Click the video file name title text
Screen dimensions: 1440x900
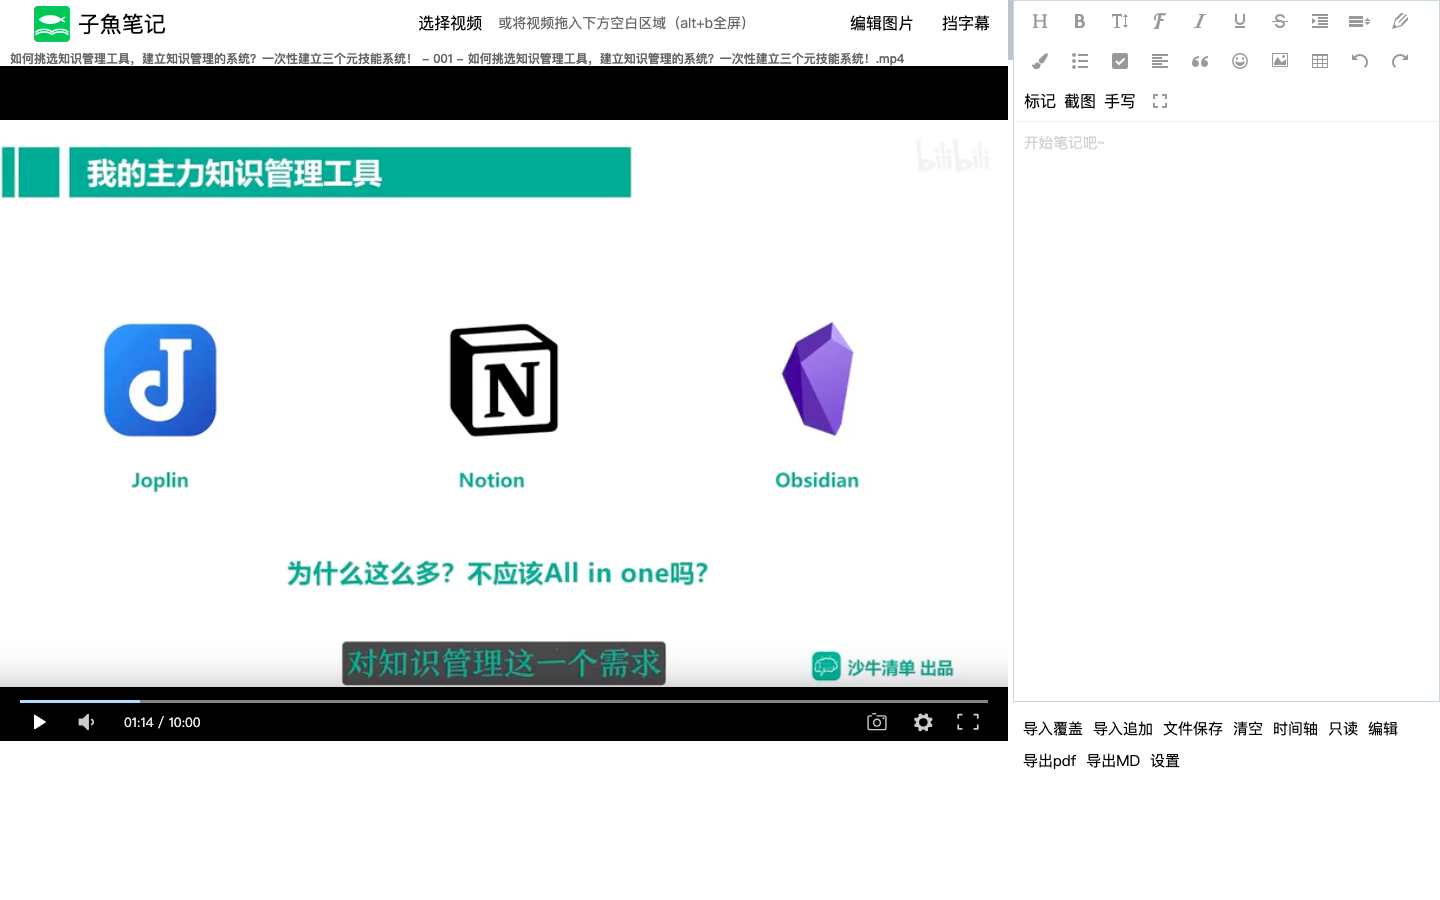click(457, 59)
